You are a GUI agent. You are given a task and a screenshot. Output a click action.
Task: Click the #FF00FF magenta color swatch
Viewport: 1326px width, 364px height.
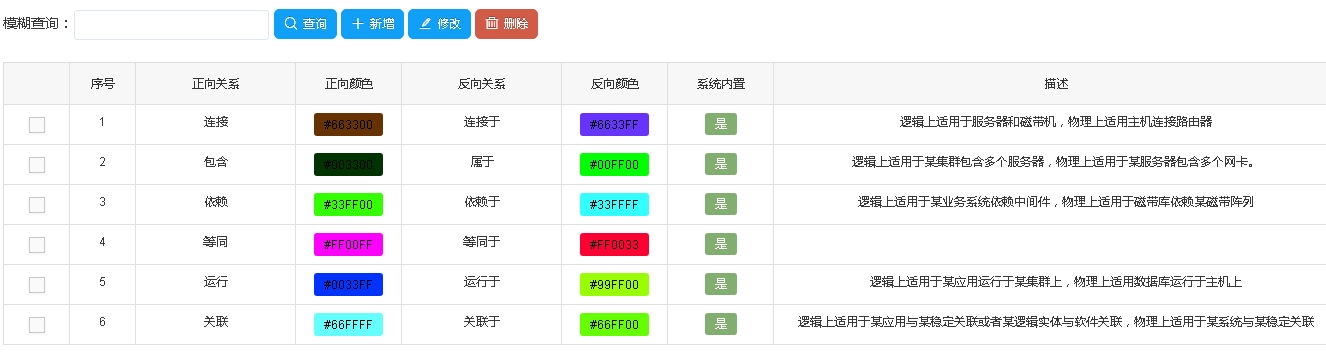coord(349,245)
